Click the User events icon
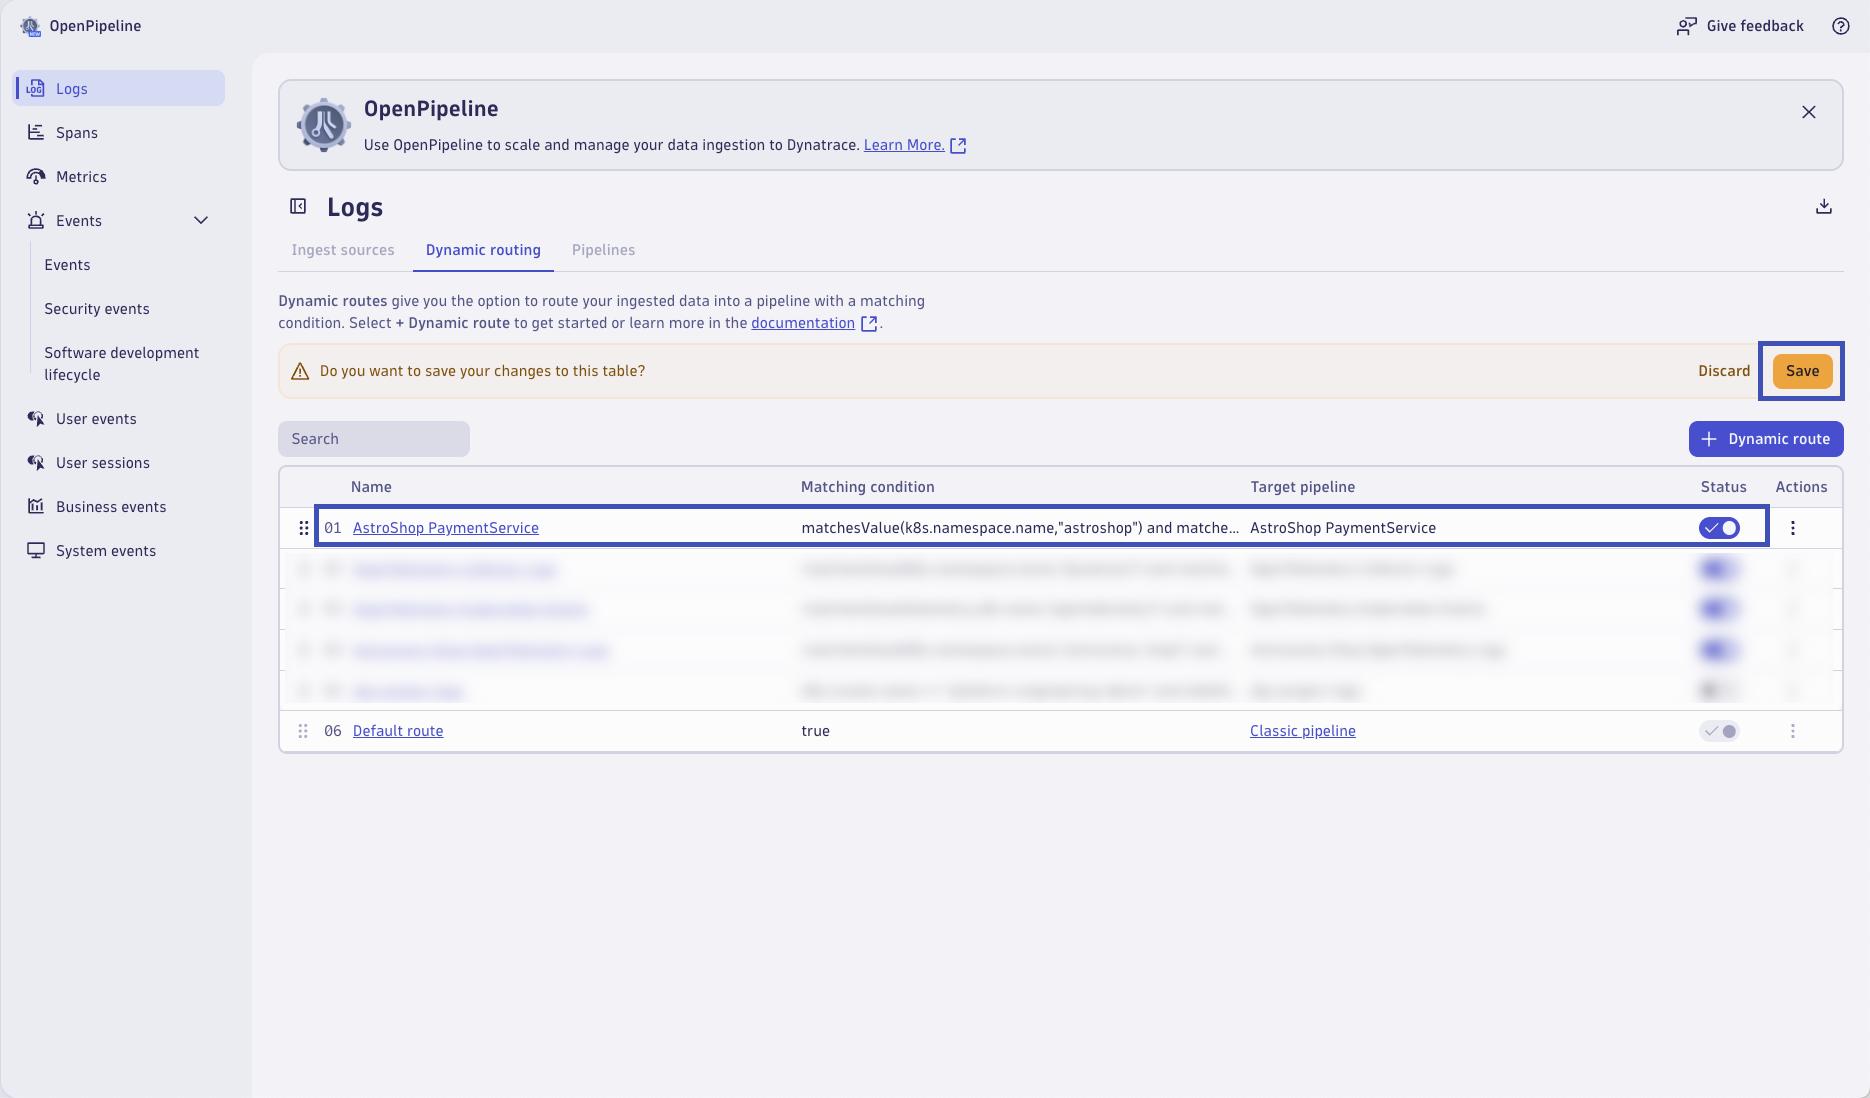This screenshot has width=1870, height=1098. (x=36, y=418)
